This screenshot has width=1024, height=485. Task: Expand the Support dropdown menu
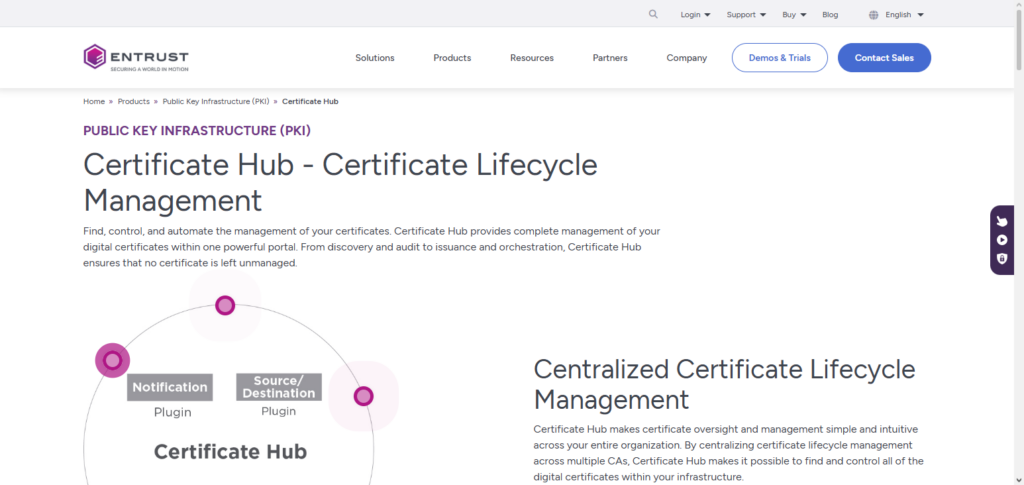tap(746, 14)
